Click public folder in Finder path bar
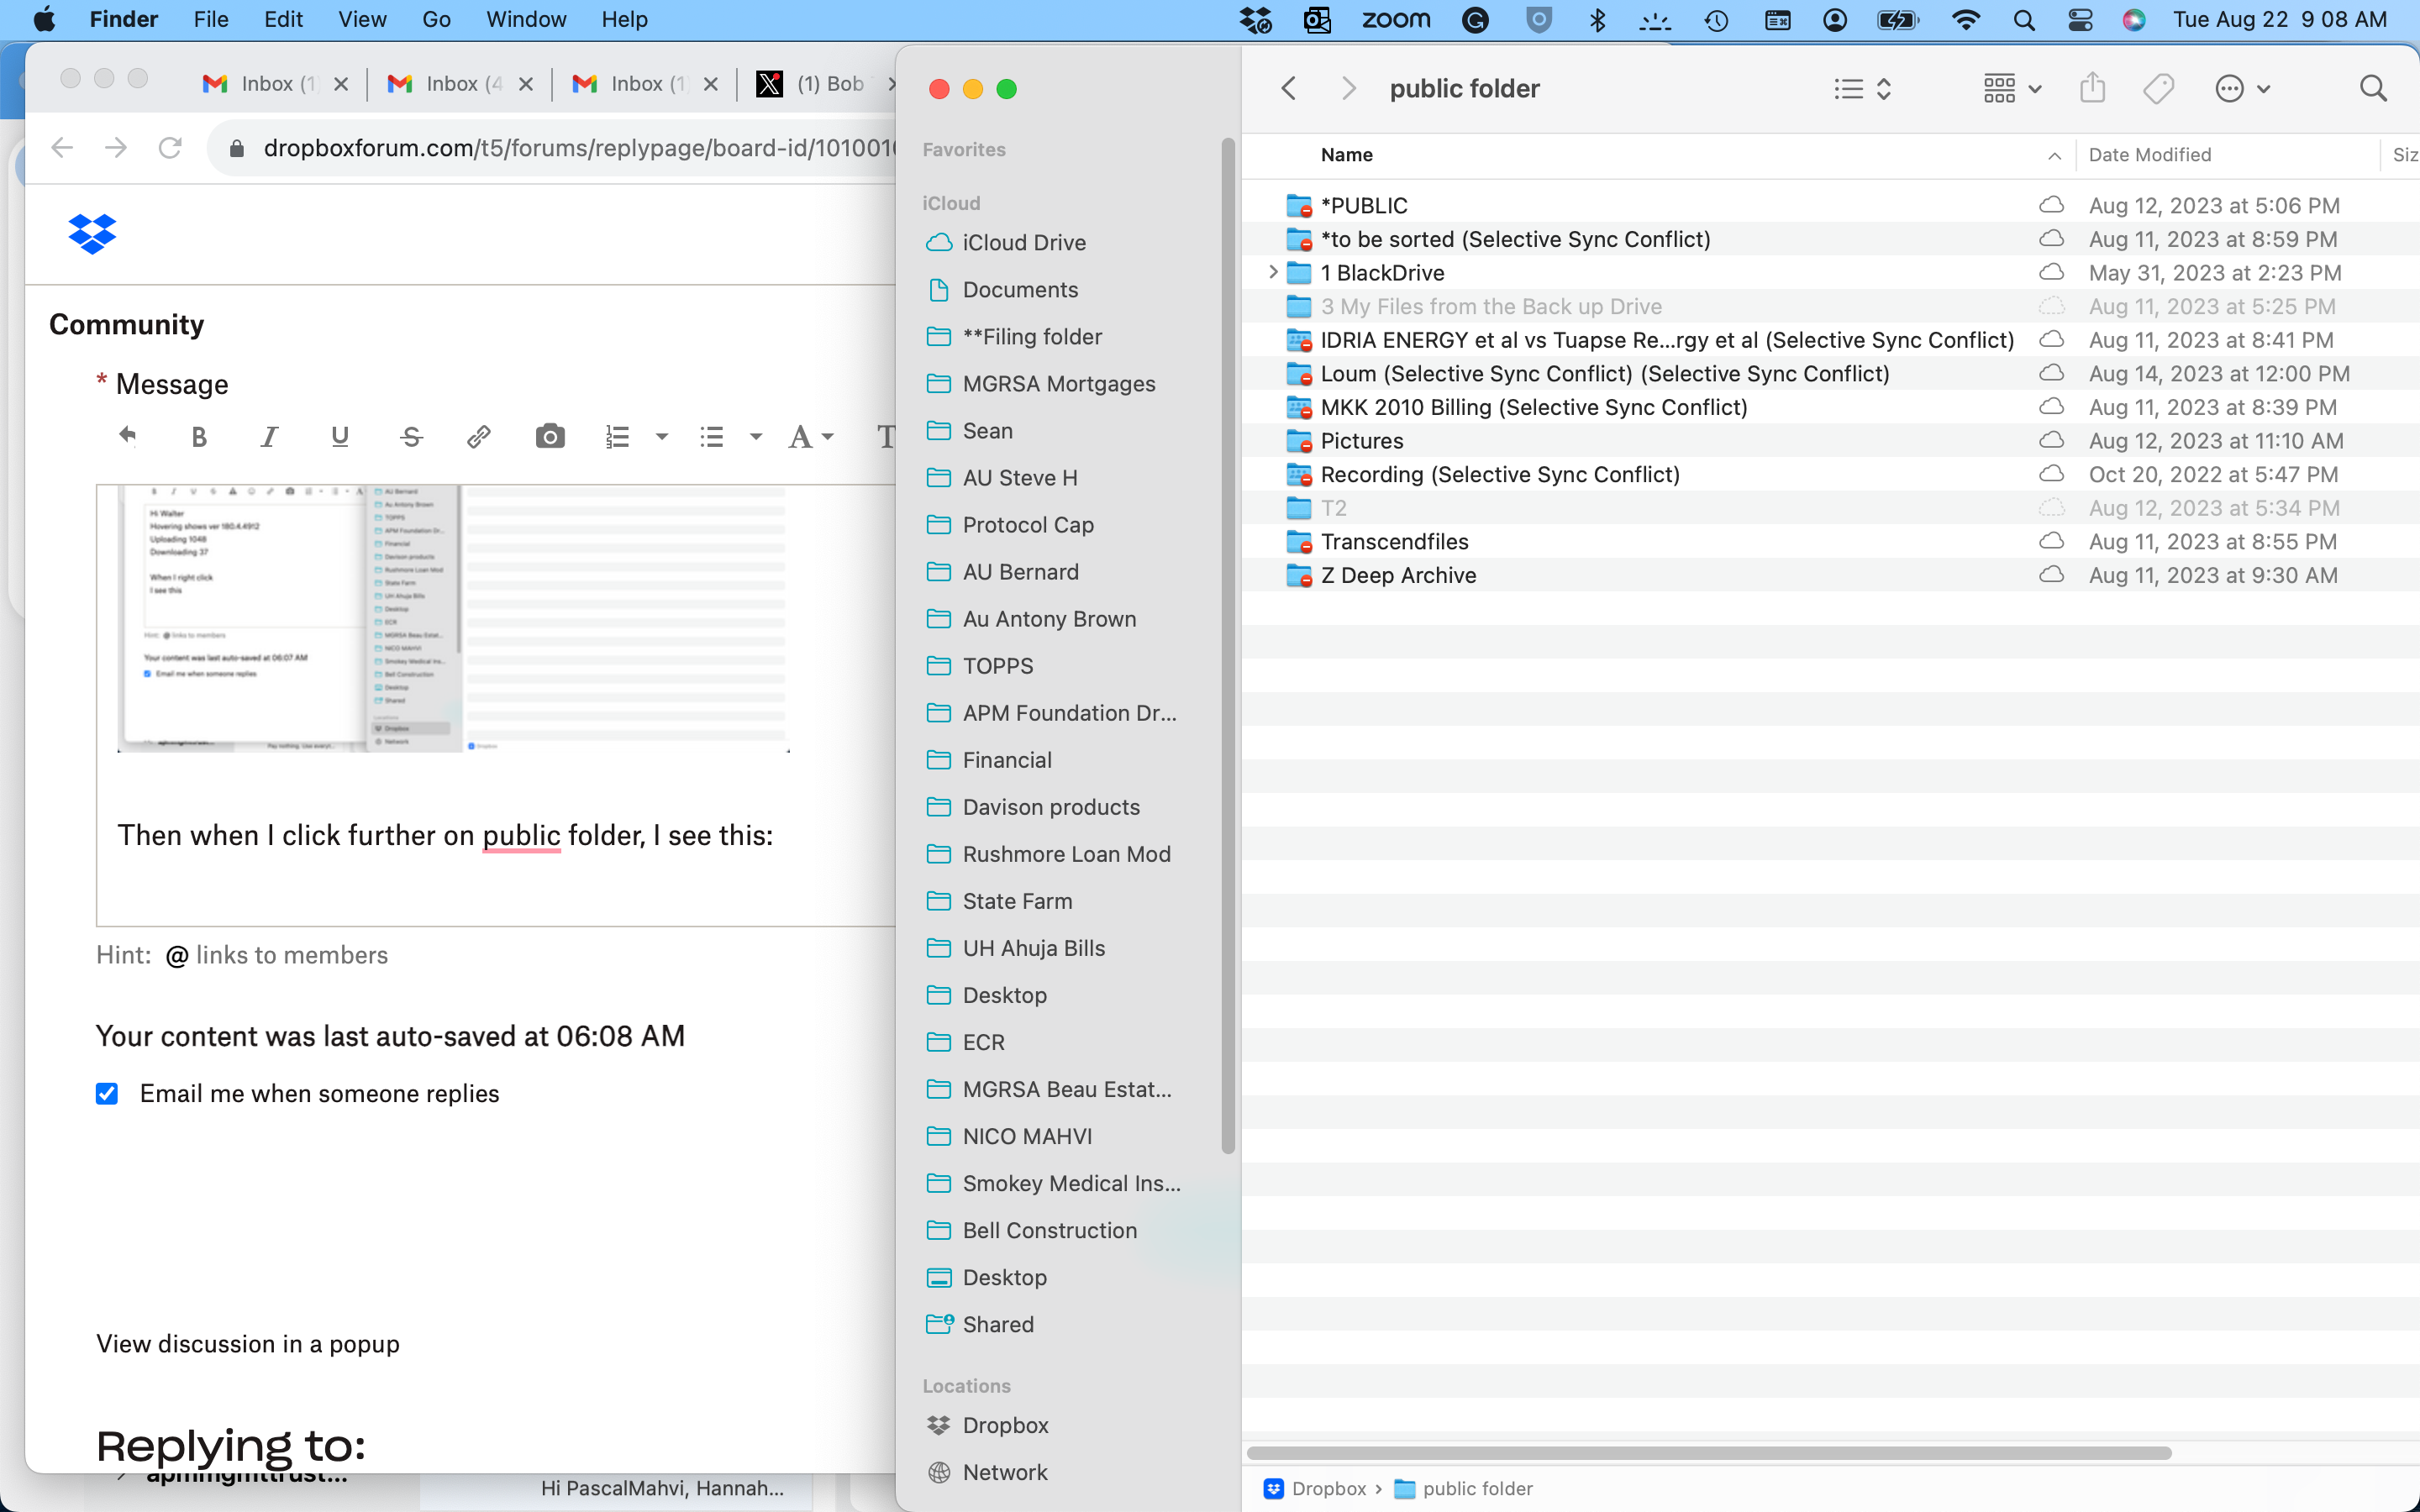The height and width of the screenshot is (1512, 2420). (1463, 1489)
